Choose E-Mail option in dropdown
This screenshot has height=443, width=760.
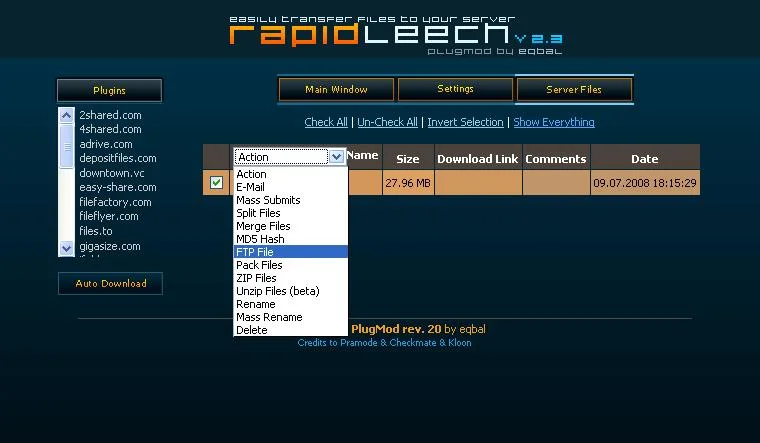pyautogui.click(x=251, y=187)
